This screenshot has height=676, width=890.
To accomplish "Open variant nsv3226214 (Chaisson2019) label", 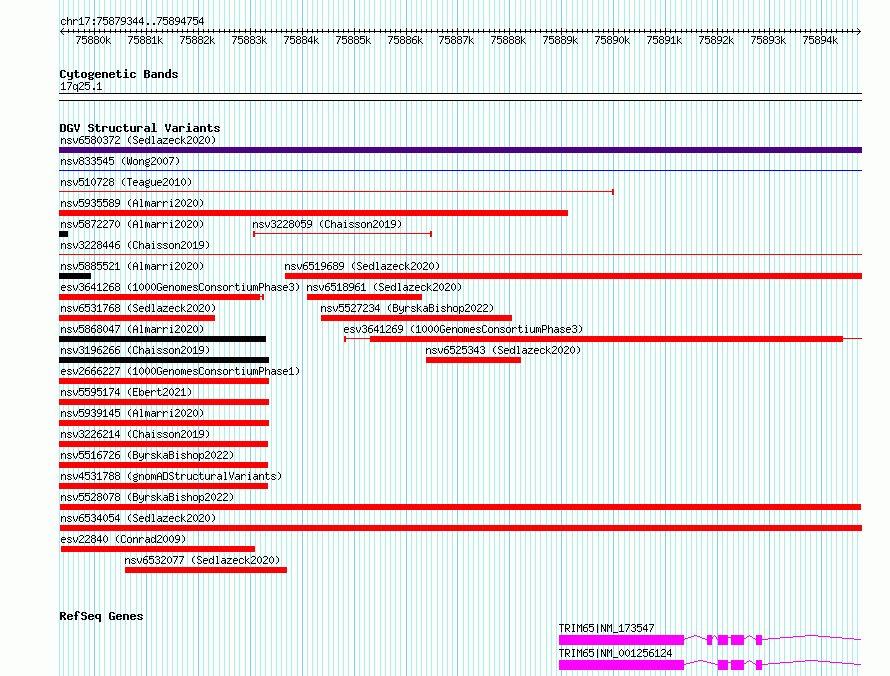I will click(x=135, y=434).
